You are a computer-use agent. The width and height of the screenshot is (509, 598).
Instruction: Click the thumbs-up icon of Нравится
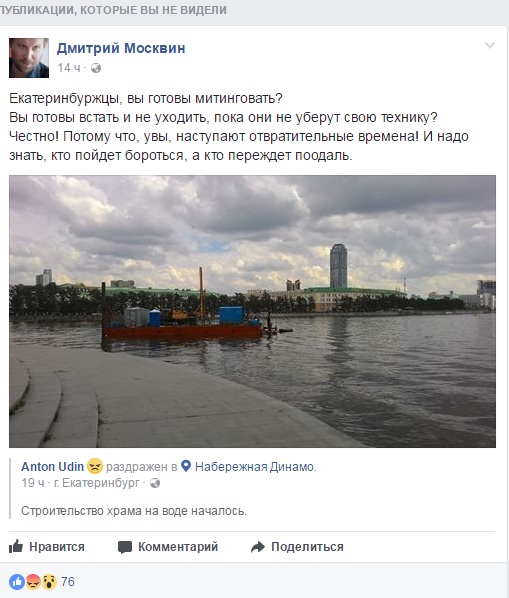[x=16, y=546]
